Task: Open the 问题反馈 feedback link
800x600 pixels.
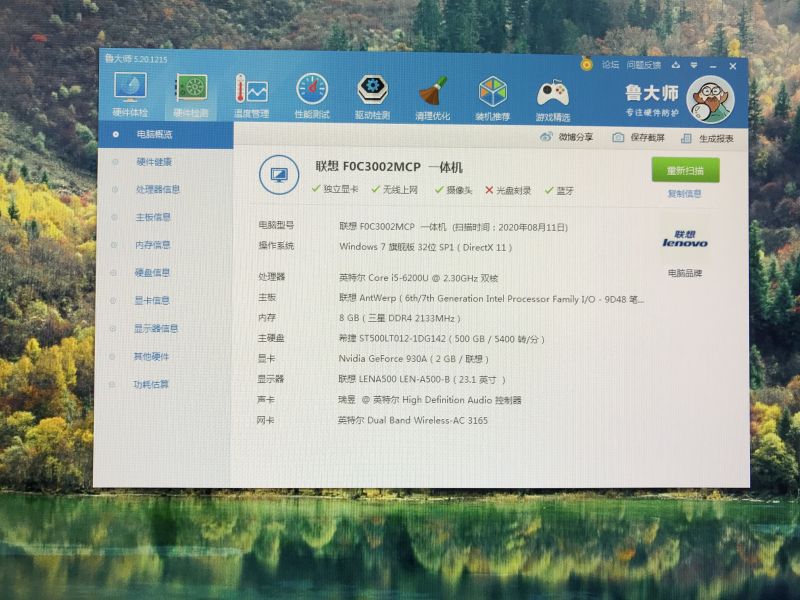Action: pyautogui.click(x=644, y=65)
